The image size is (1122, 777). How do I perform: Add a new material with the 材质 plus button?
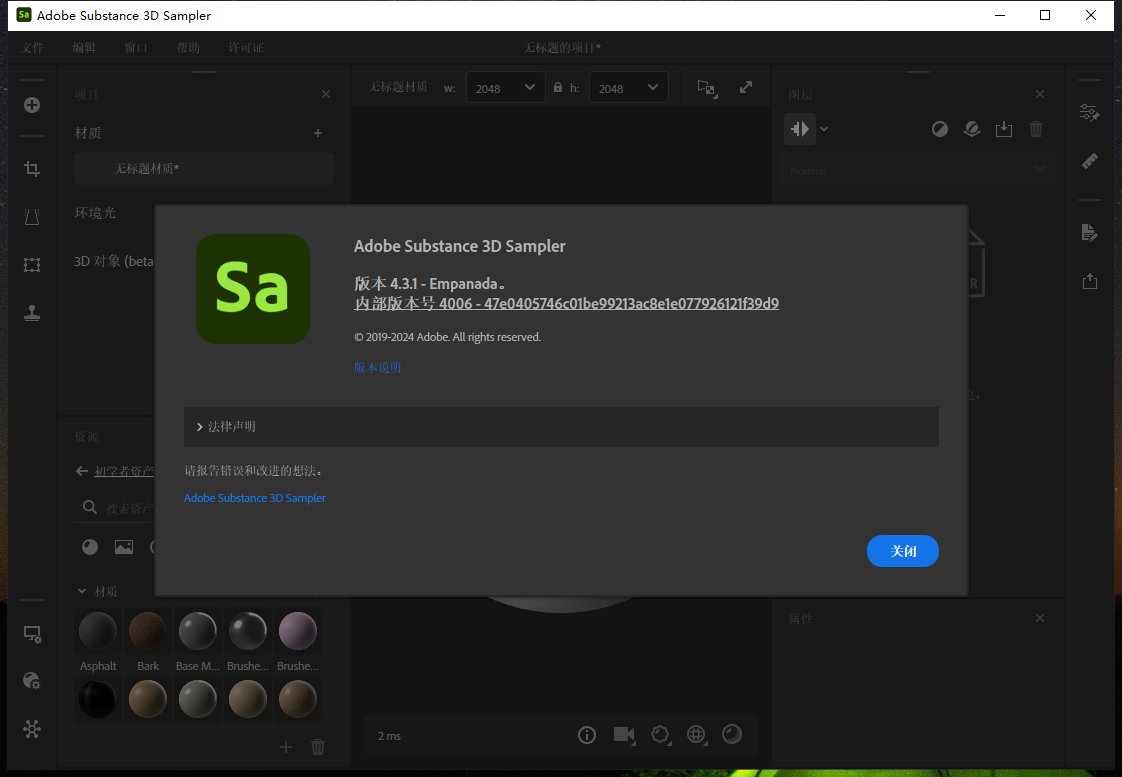[318, 133]
